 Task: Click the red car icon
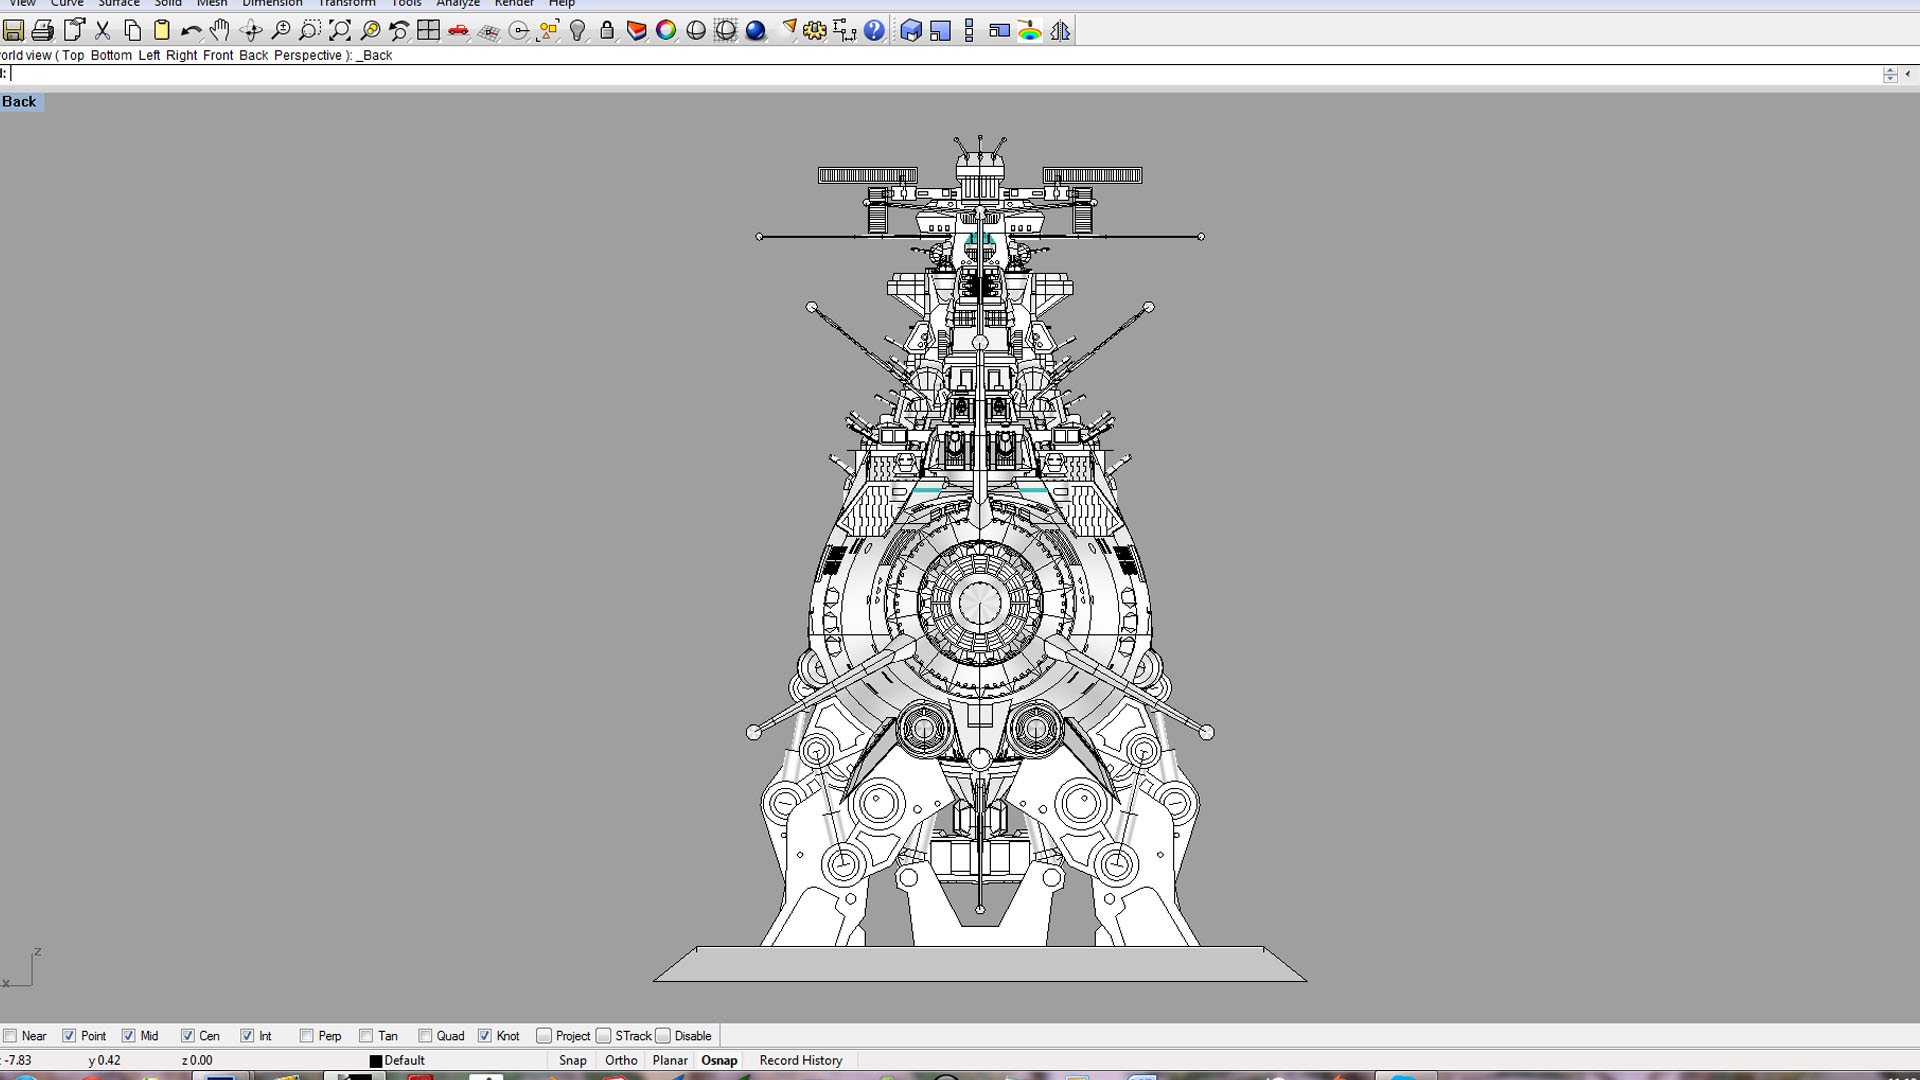[x=459, y=31]
